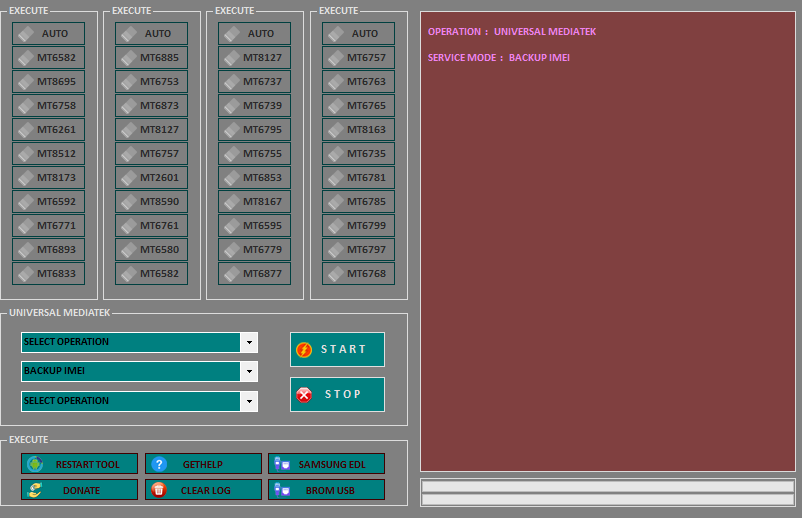Image resolution: width=802 pixels, height=518 pixels.
Task: Choose the MT6763 chipset
Action: 359,81
